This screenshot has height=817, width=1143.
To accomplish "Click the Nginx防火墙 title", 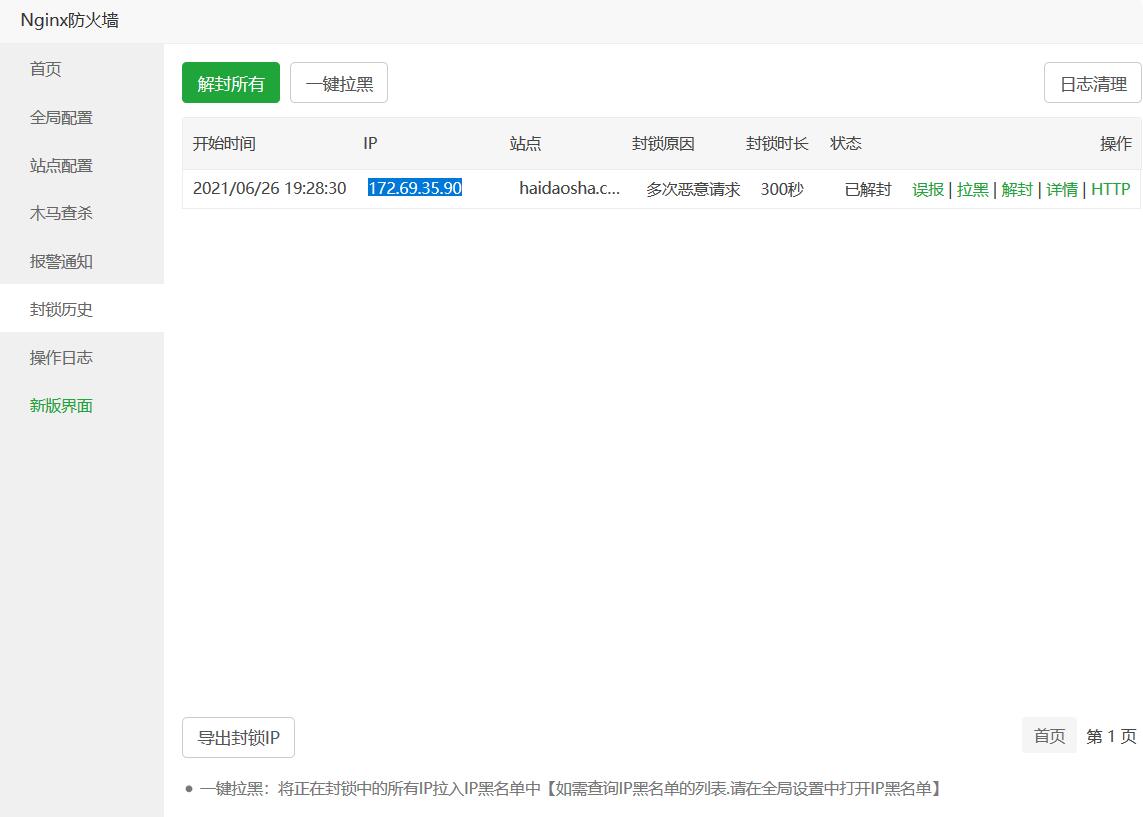I will [x=69, y=20].
